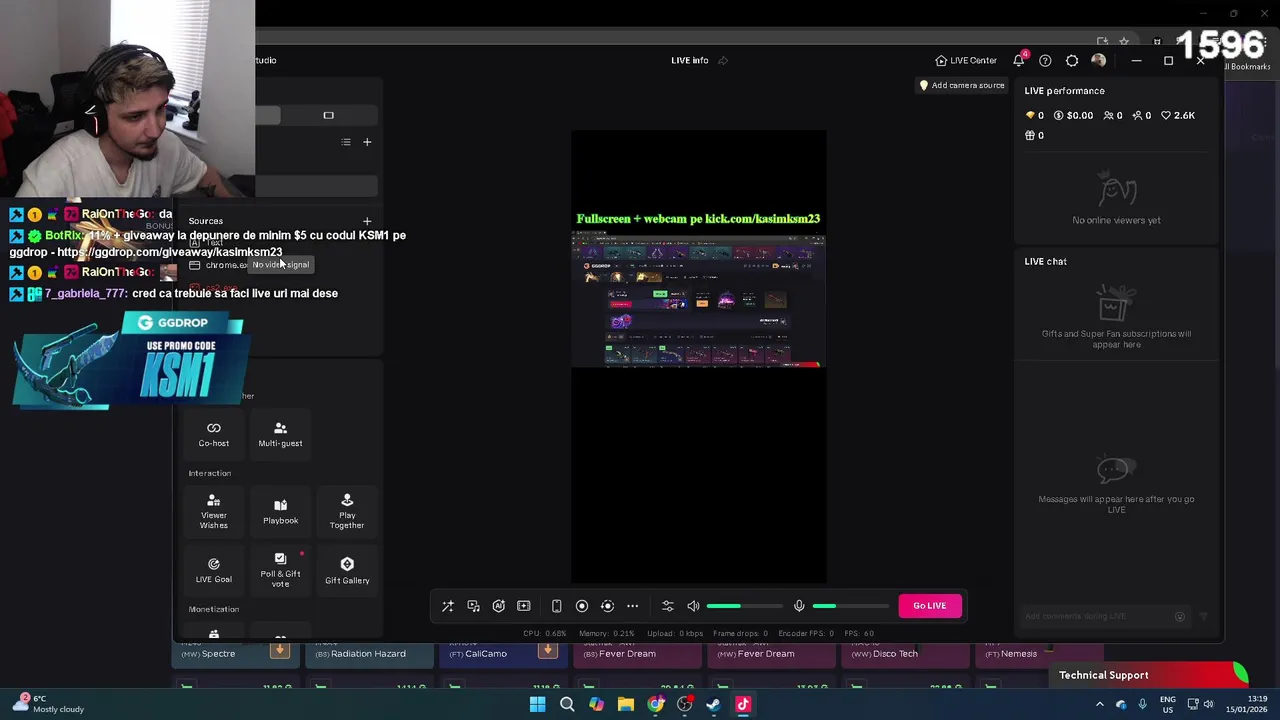This screenshot has height=720, width=1280.
Task: Click the clip capture dashed-circle icon
Action: (x=607, y=606)
